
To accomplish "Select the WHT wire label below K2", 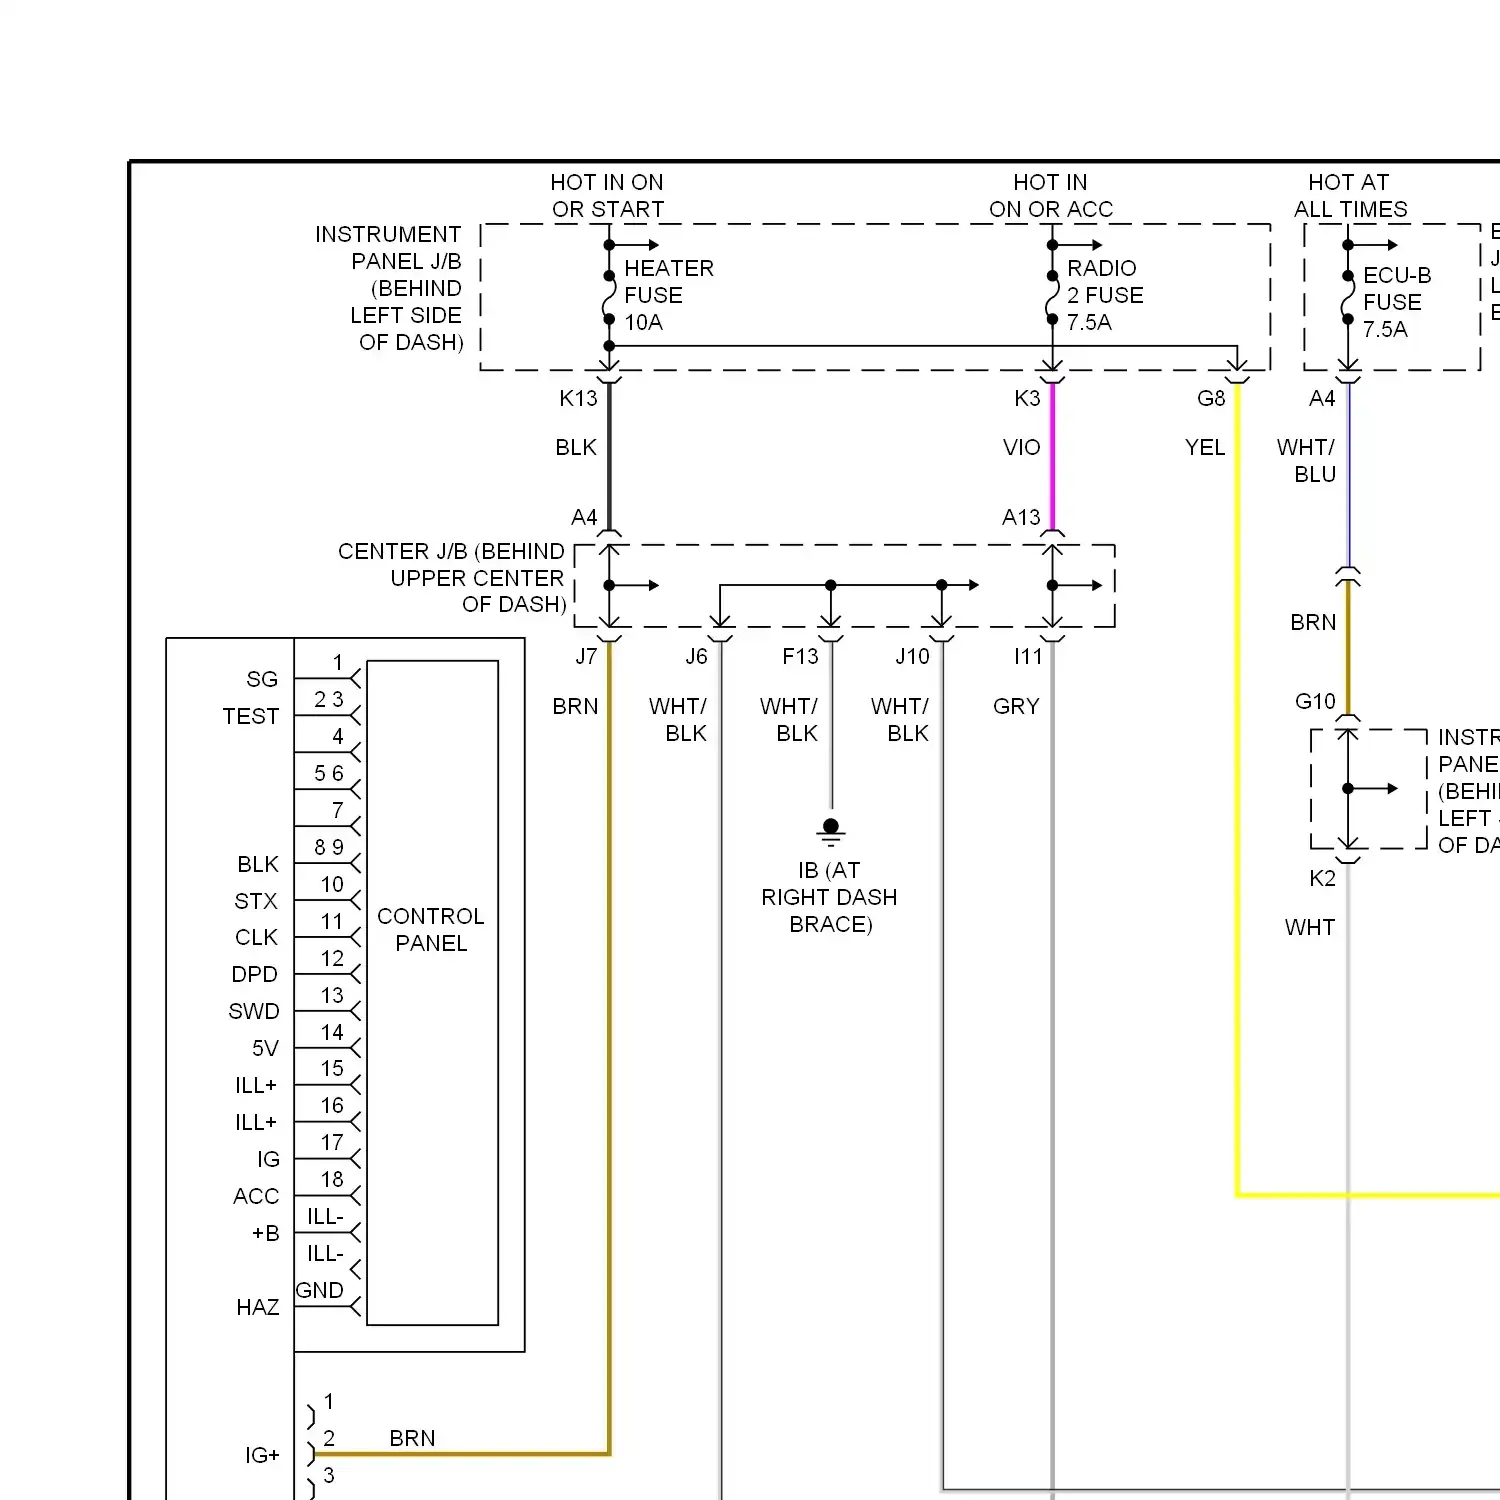I will point(1310,927).
